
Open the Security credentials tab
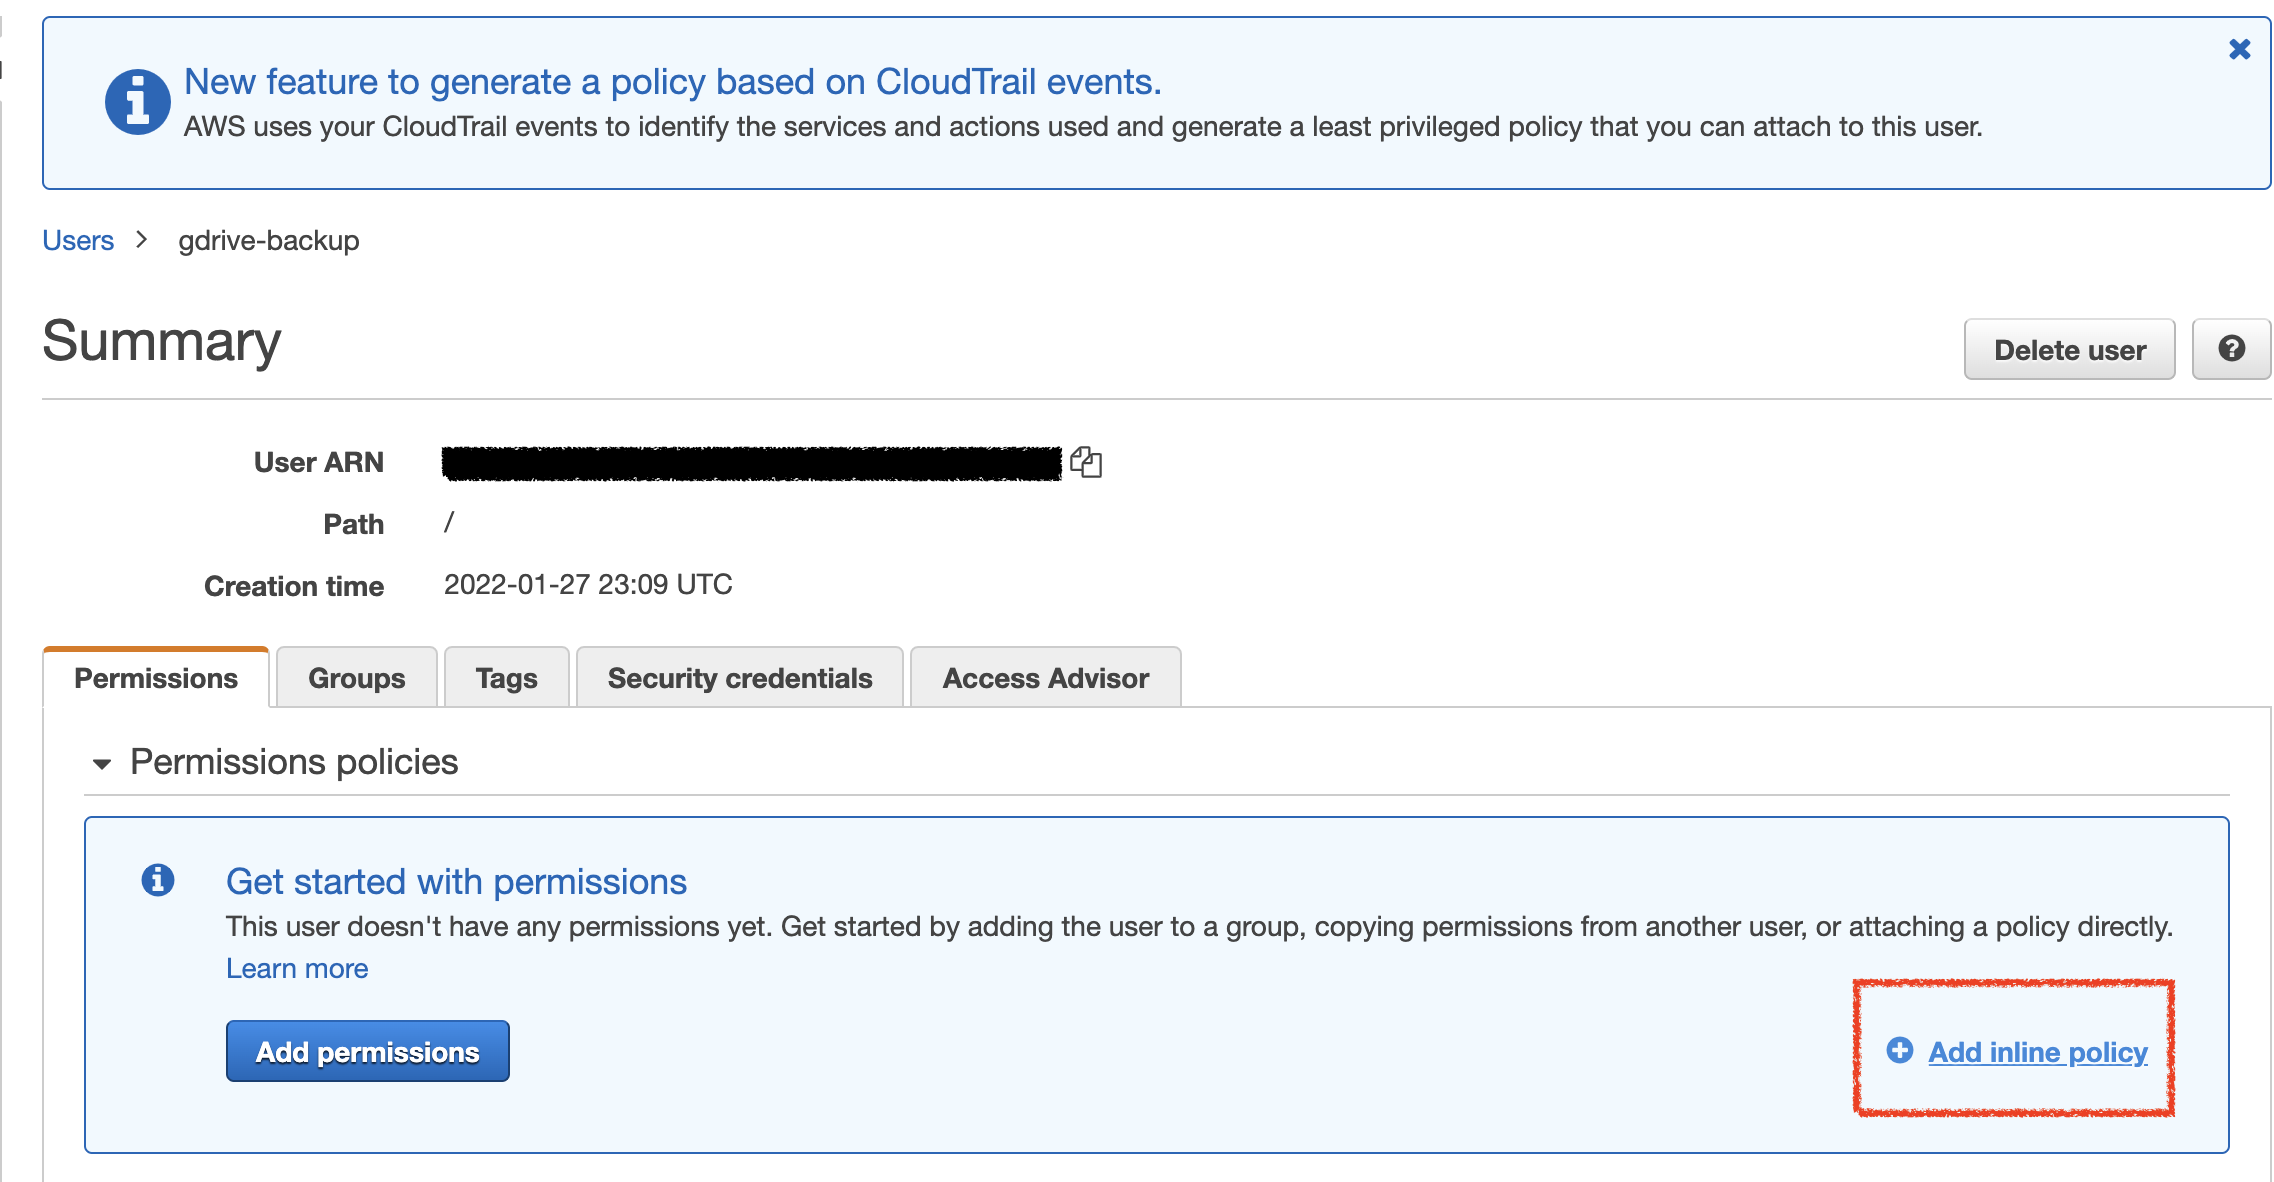739,678
